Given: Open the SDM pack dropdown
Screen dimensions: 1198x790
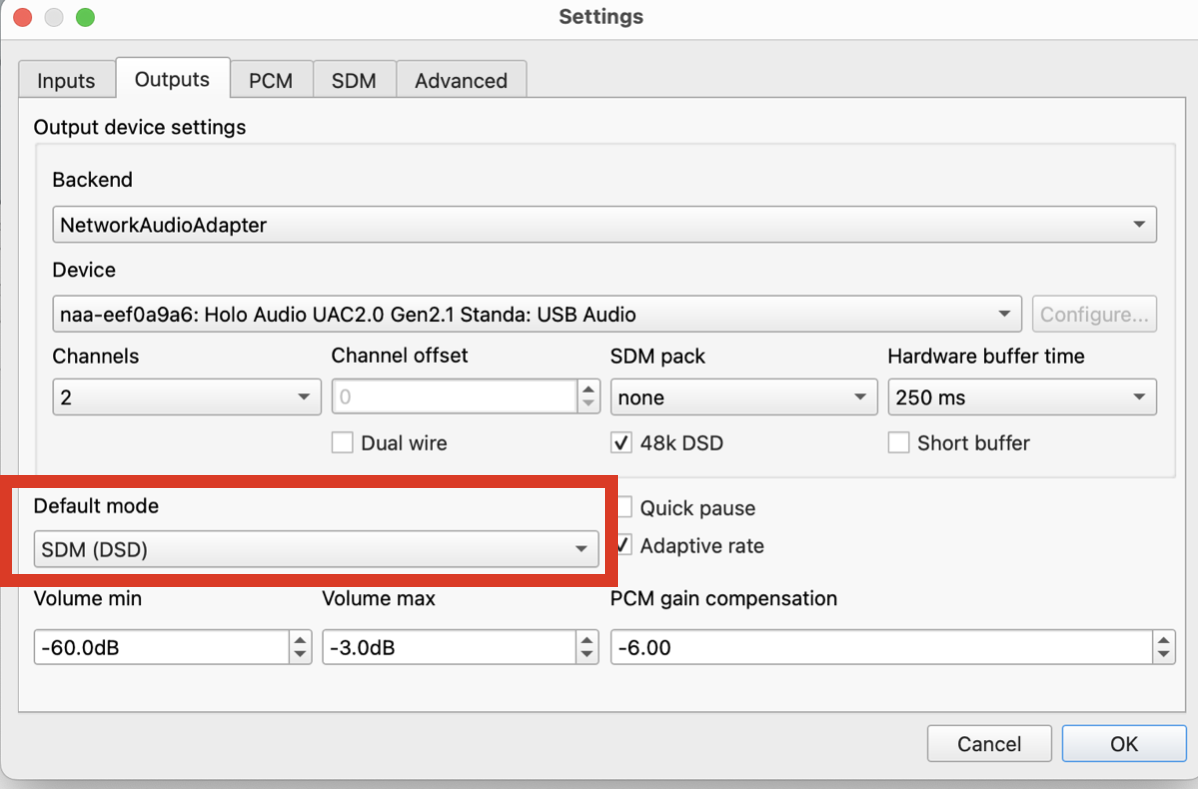Looking at the screenshot, I should point(743,397).
